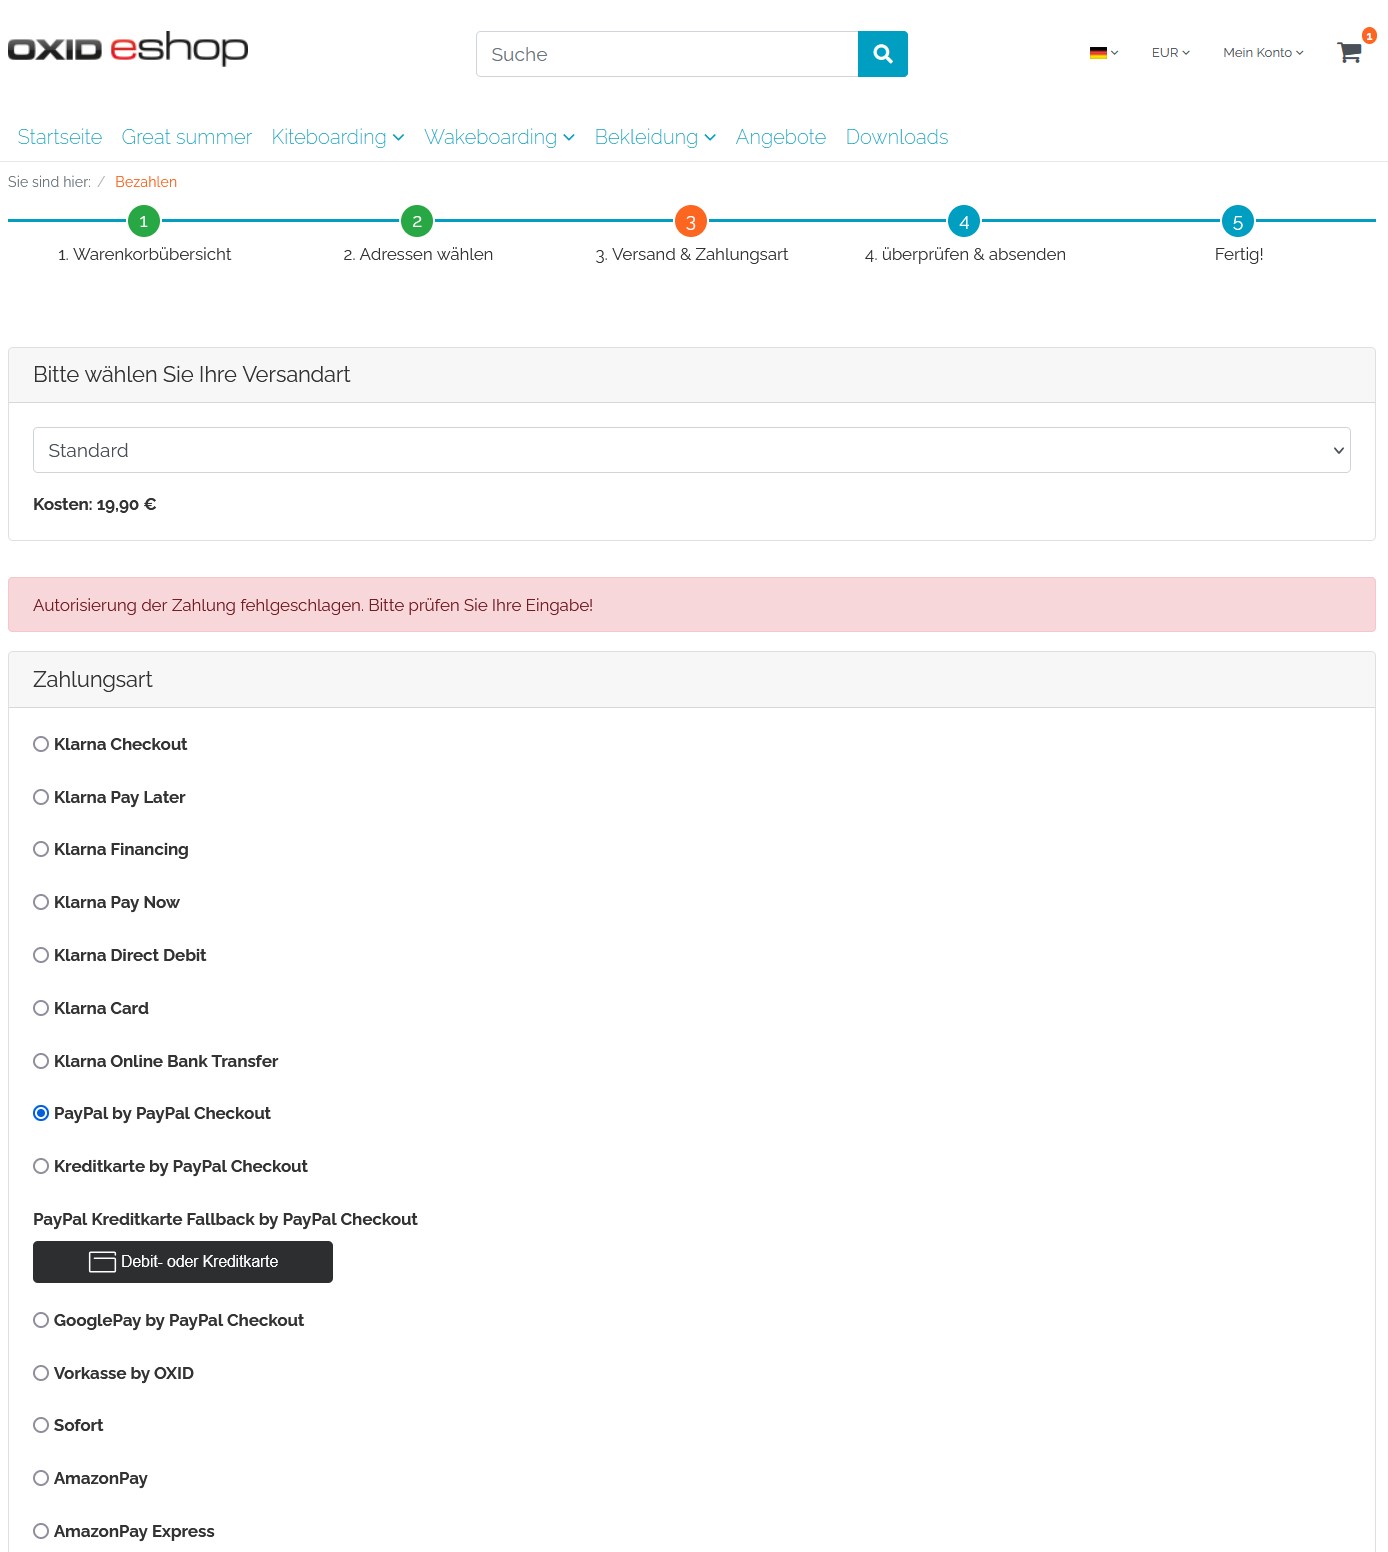
Task: Open the Downloads navigation item
Action: [x=896, y=137]
